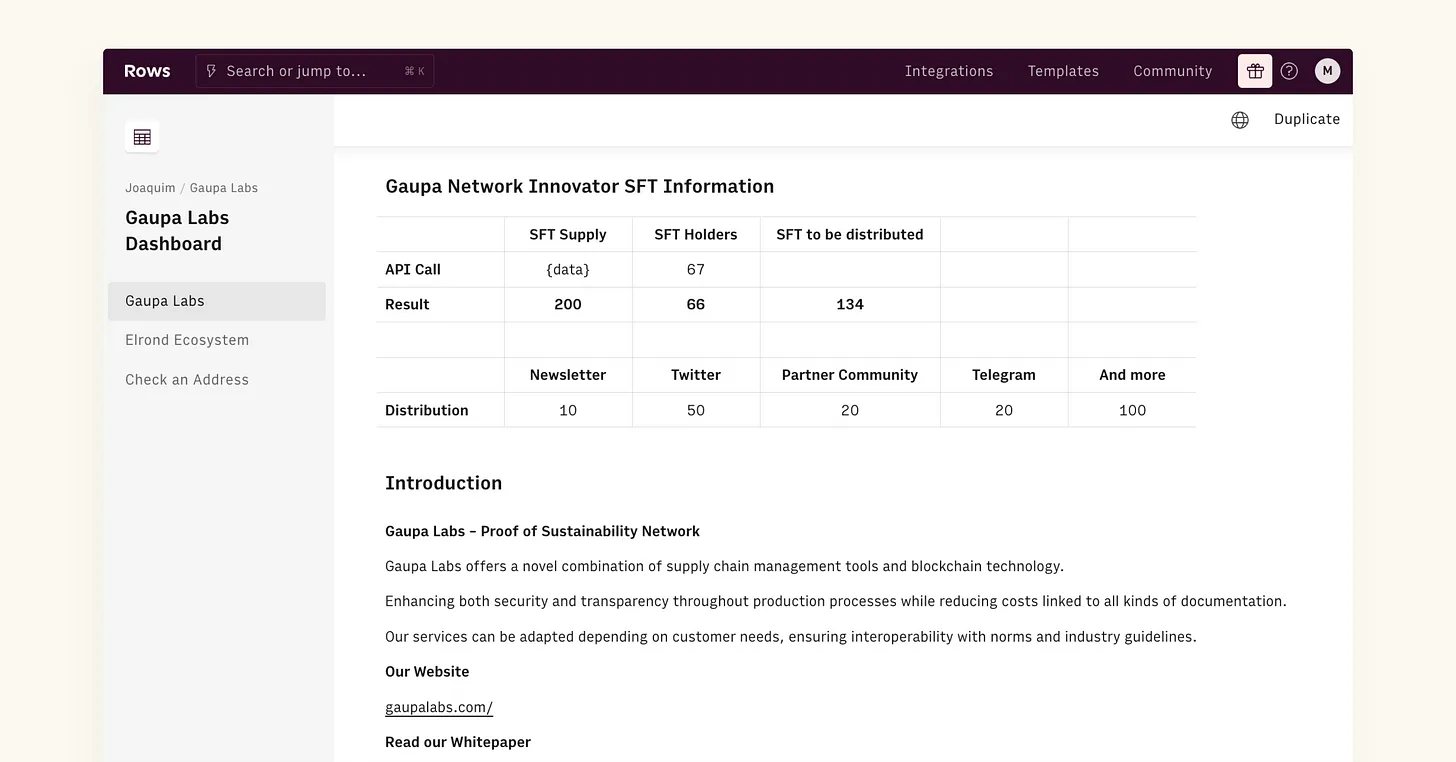Select the cell with value 67
The height and width of the screenshot is (762, 1456).
(696, 270)
